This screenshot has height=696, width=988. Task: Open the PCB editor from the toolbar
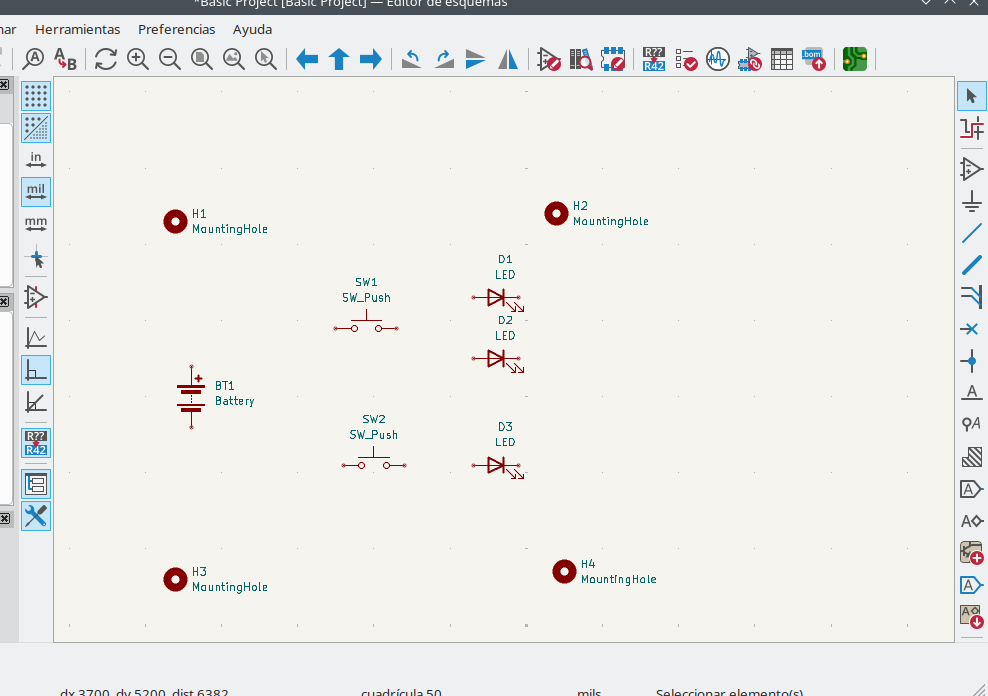[854, 59]
